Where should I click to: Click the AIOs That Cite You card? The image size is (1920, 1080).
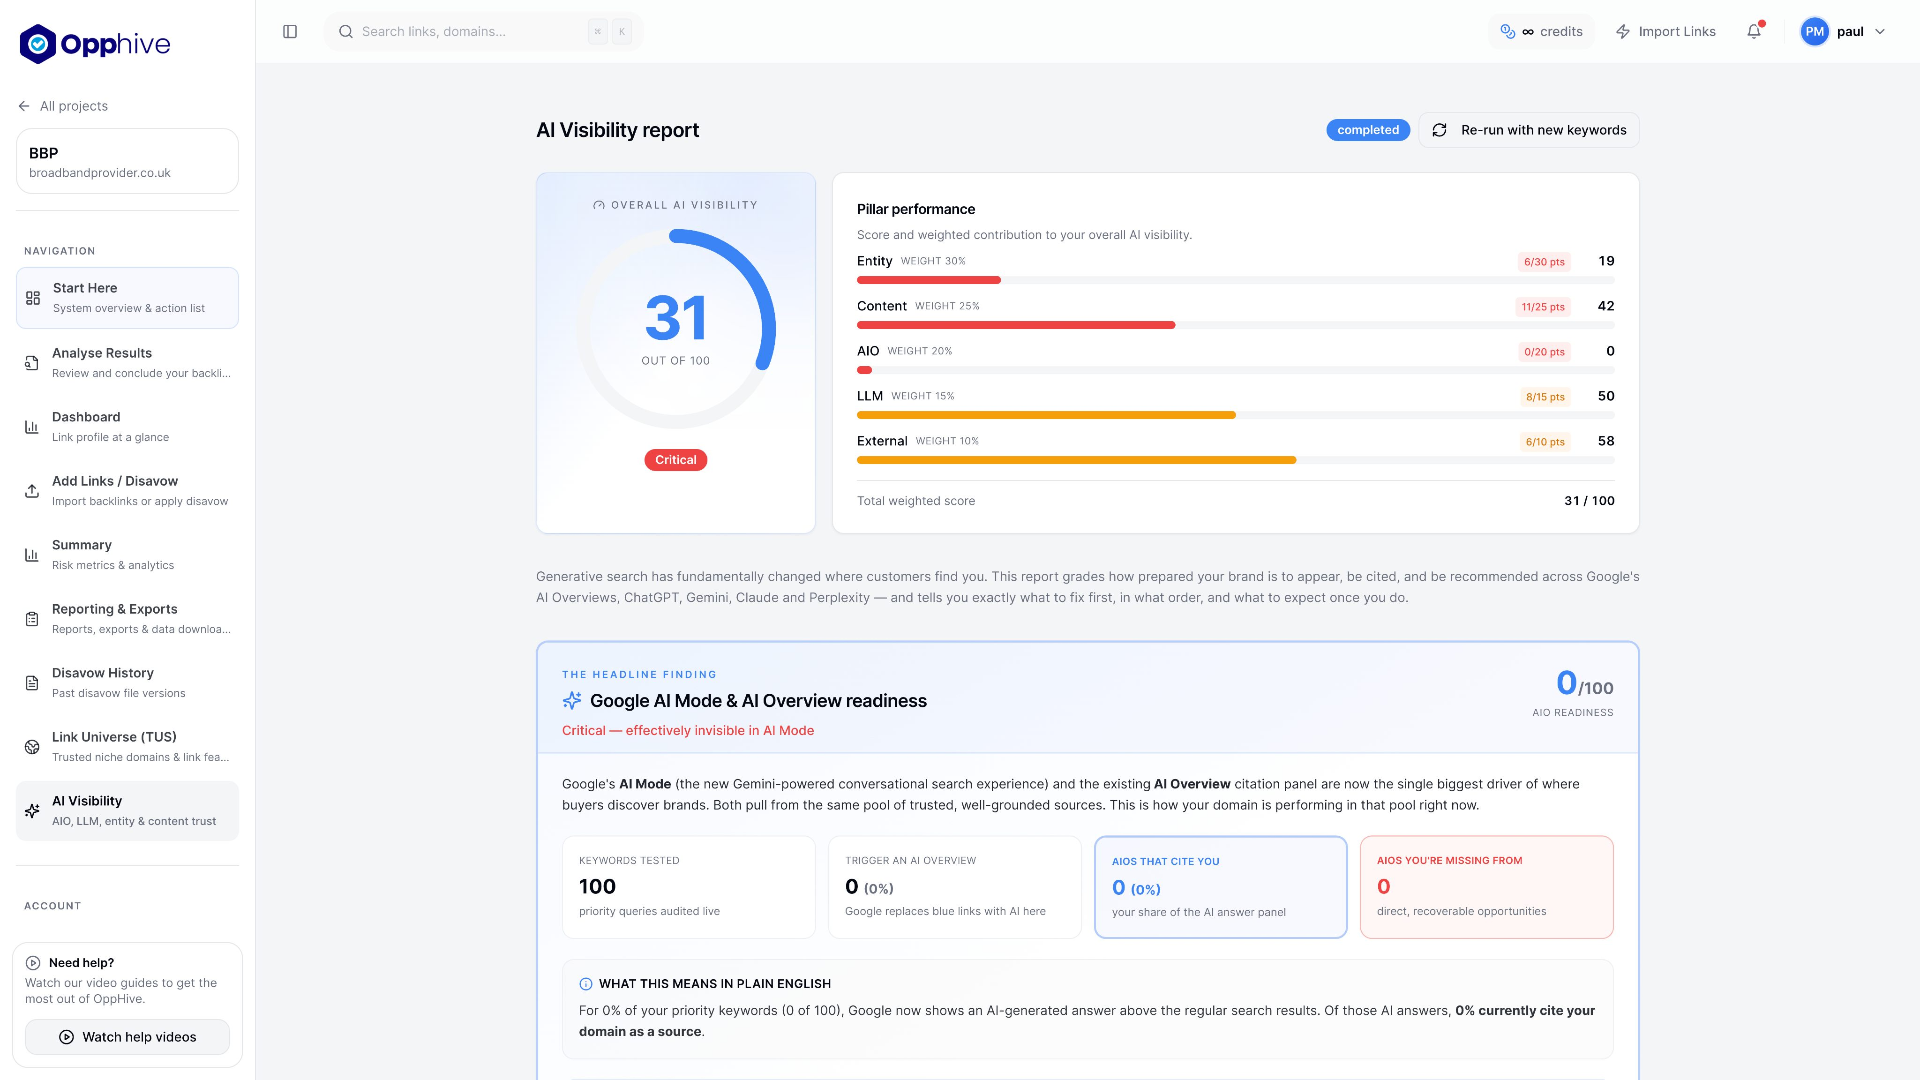(1221, 887)
